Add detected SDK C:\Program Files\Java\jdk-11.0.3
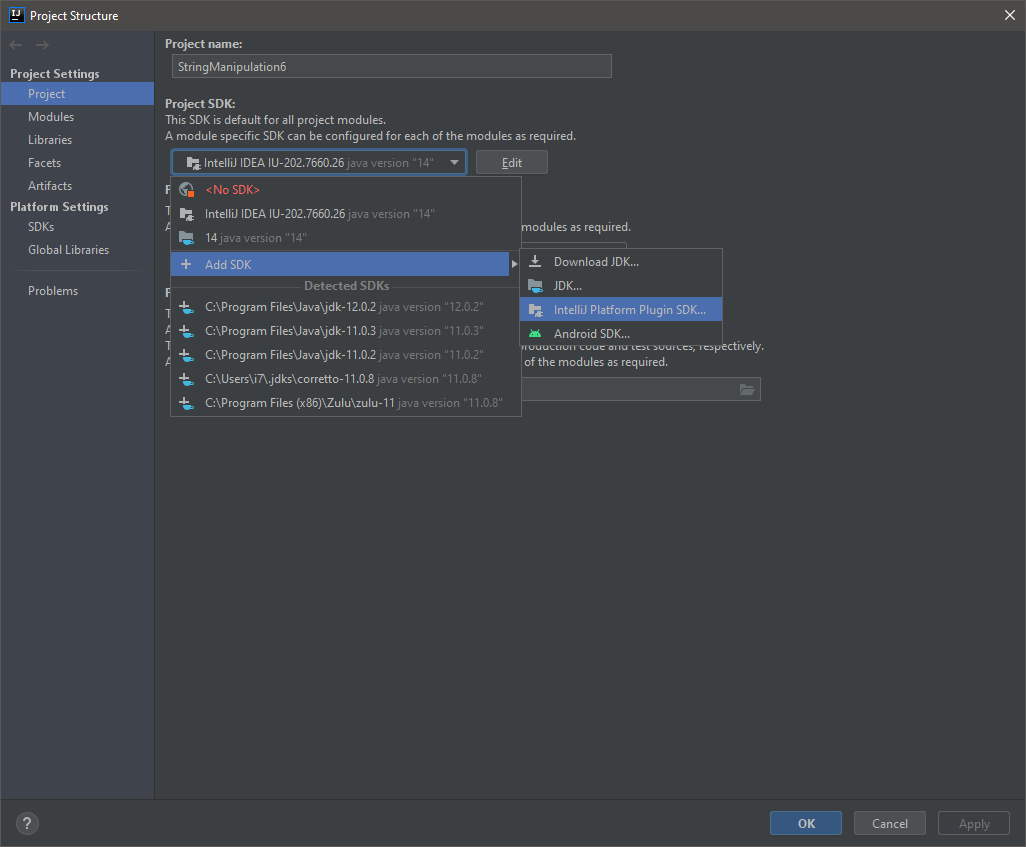1026x847 pixels. tap(345, 331)
